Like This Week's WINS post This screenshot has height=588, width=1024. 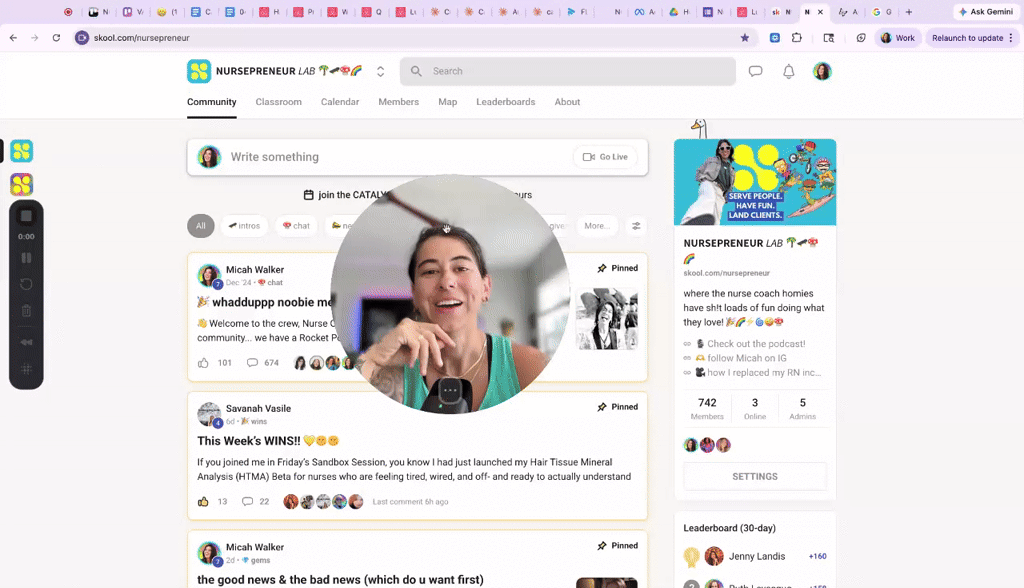click(203, 502)
